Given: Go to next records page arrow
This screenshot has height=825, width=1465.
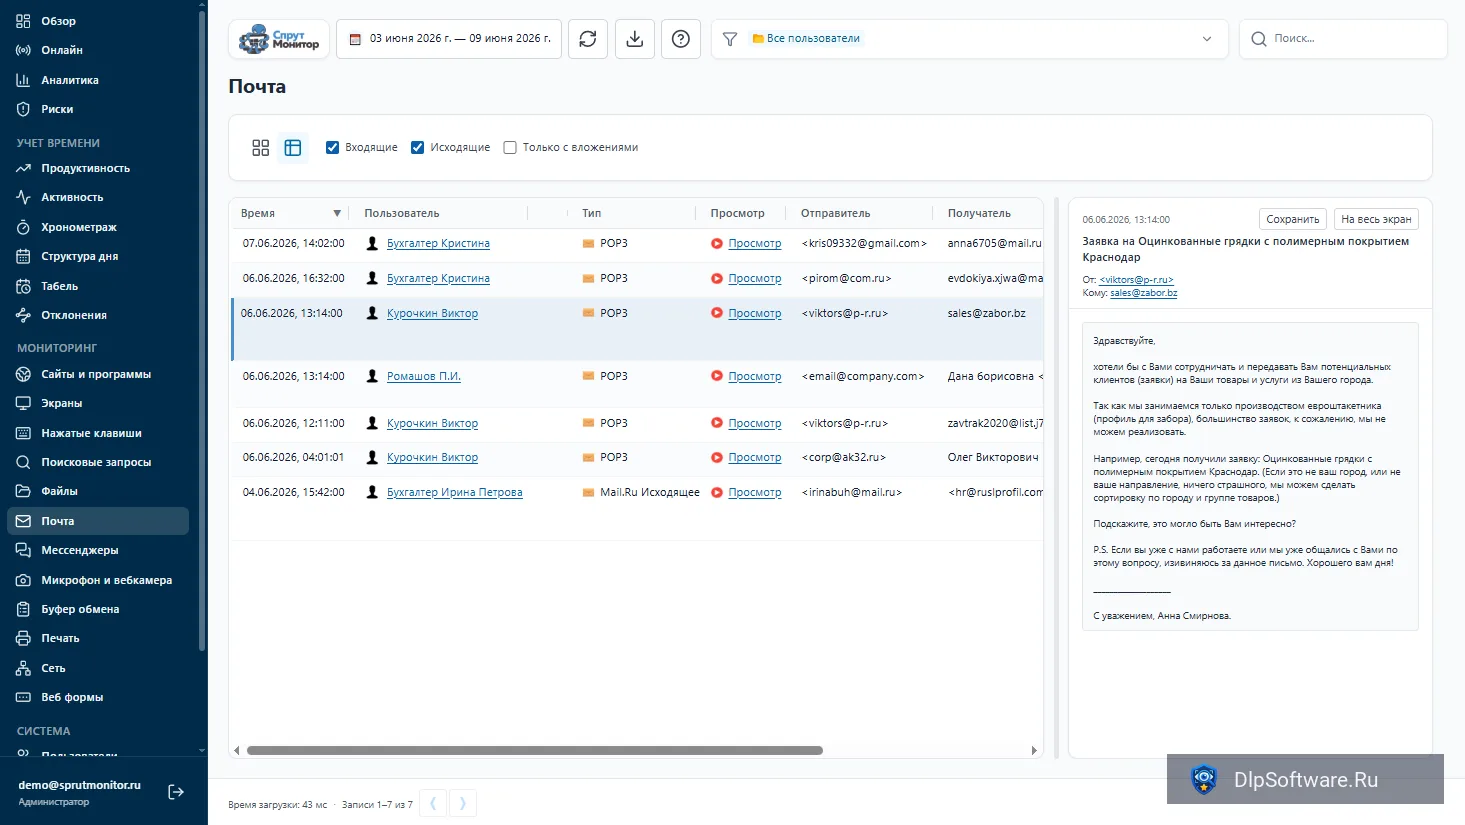Looking at the screenshot, I should [463, 803].
